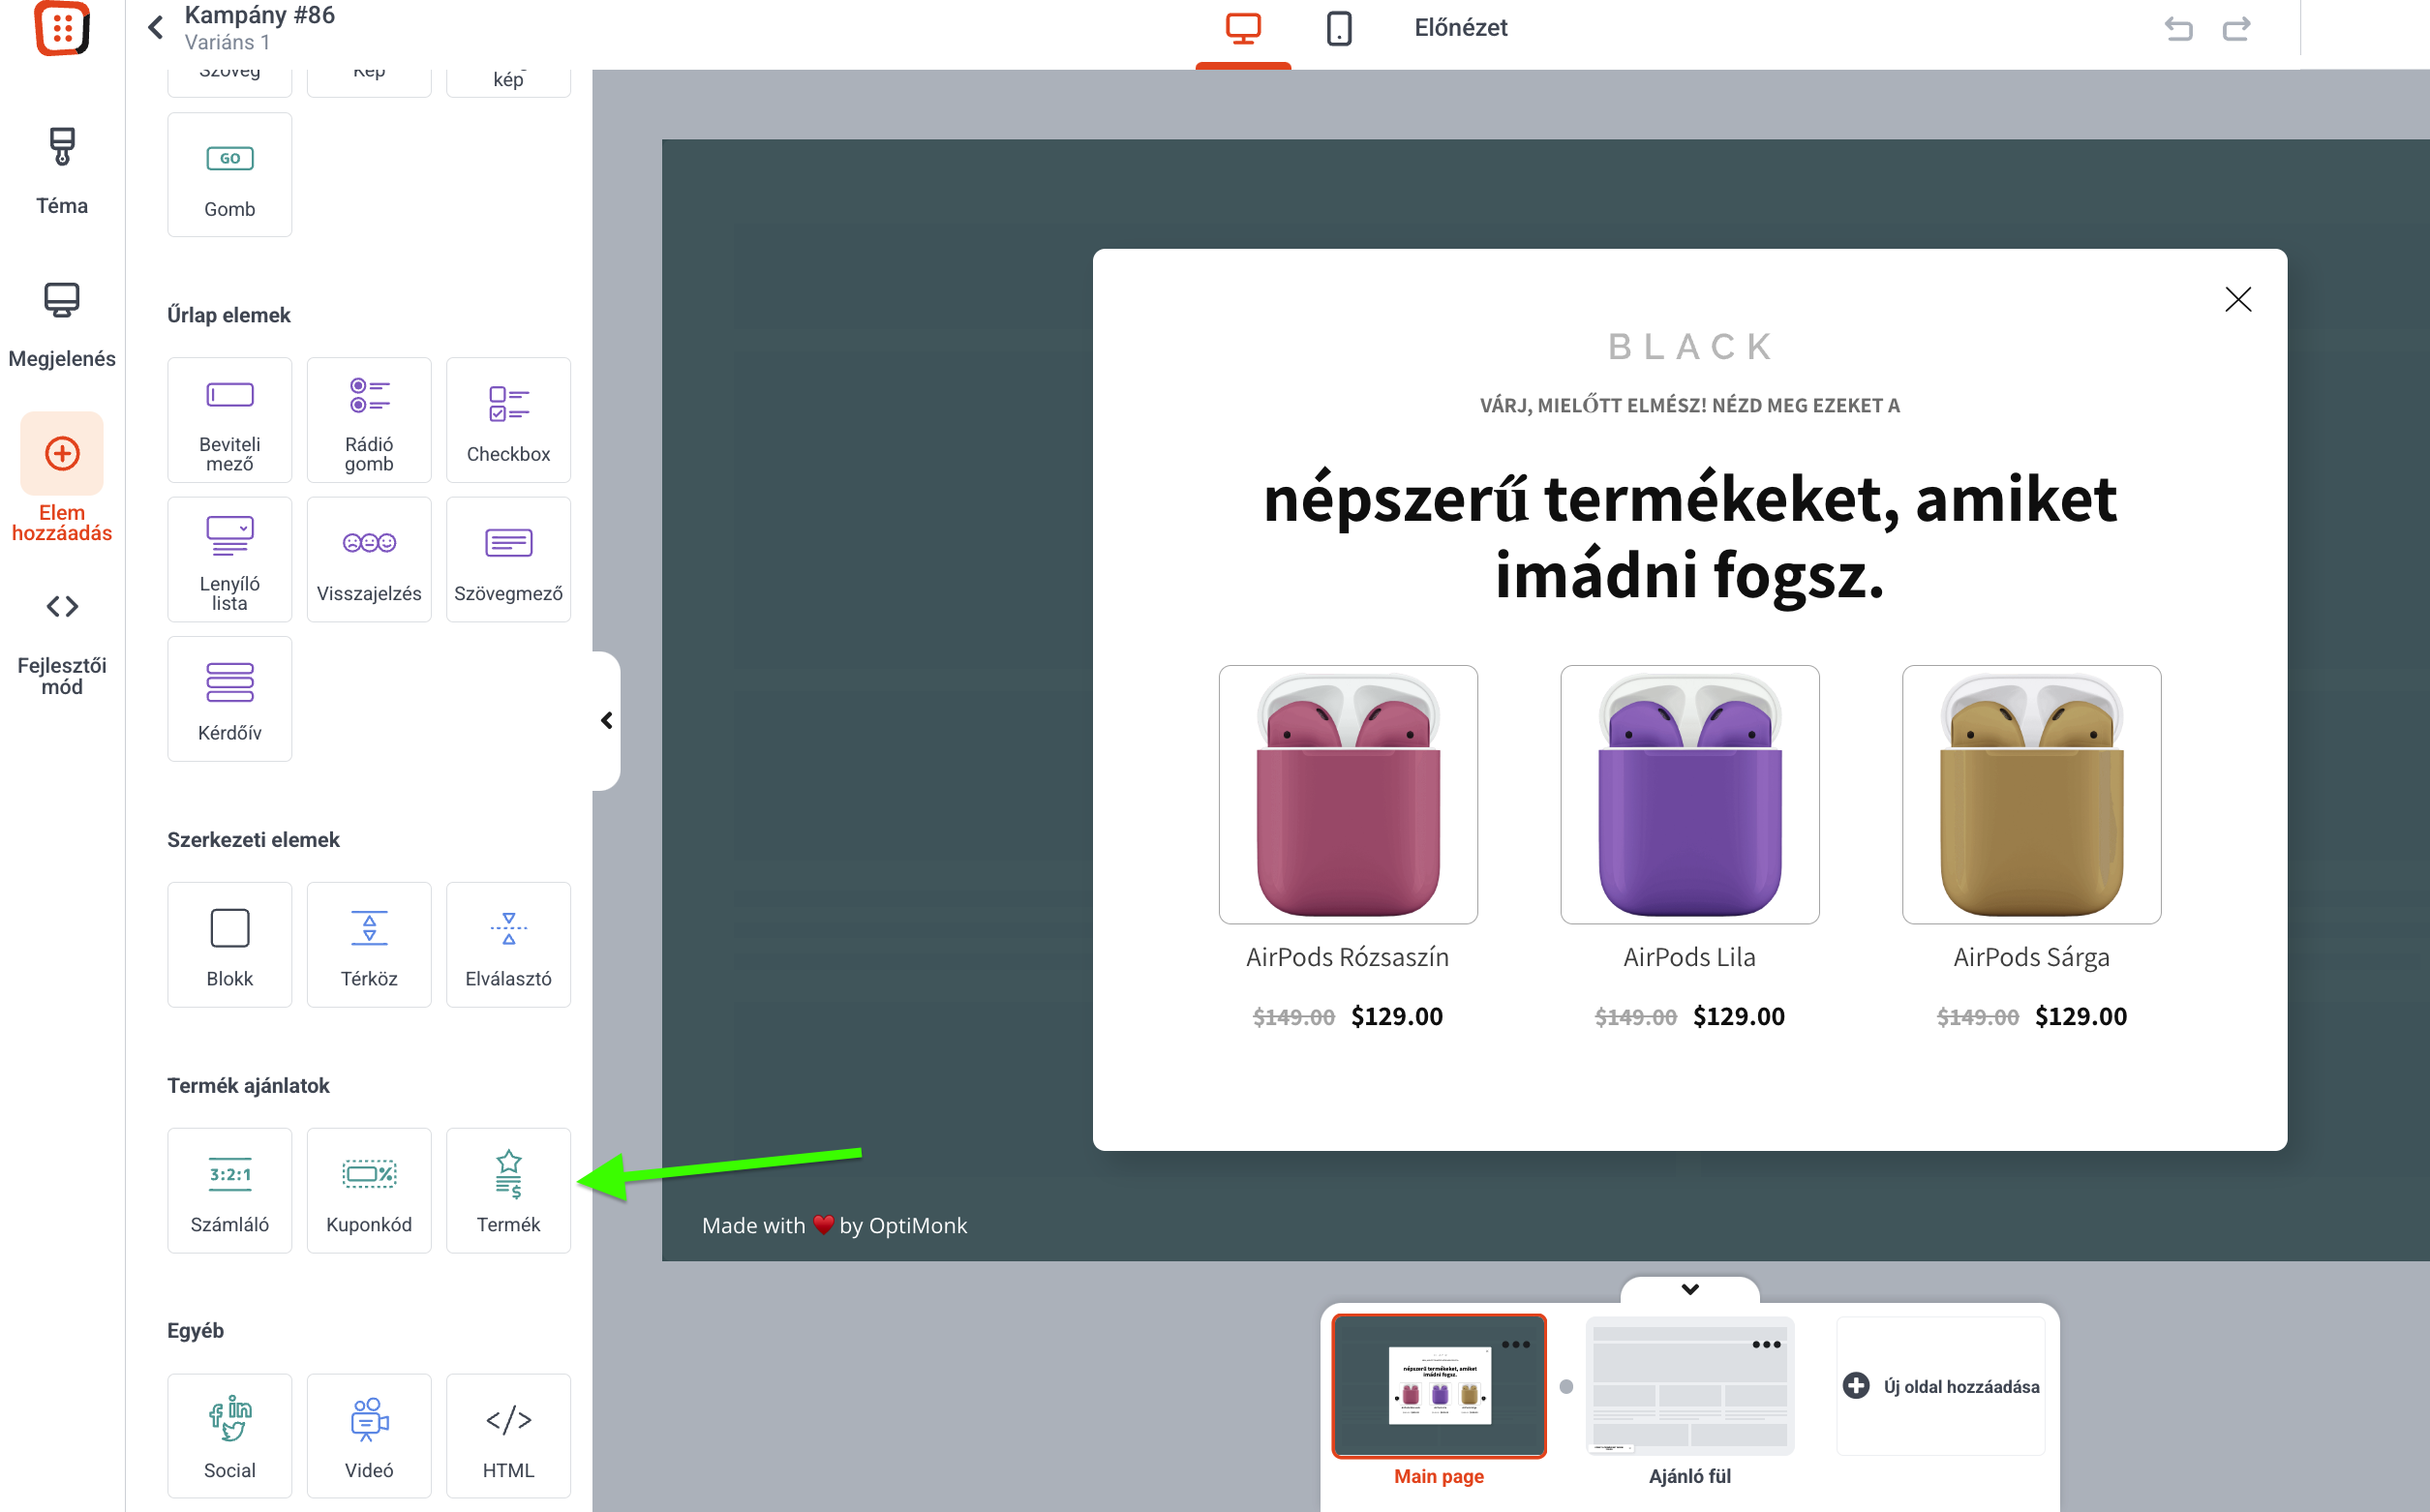Click 'Made with by OptiMonk' link

pos(834,1225)
